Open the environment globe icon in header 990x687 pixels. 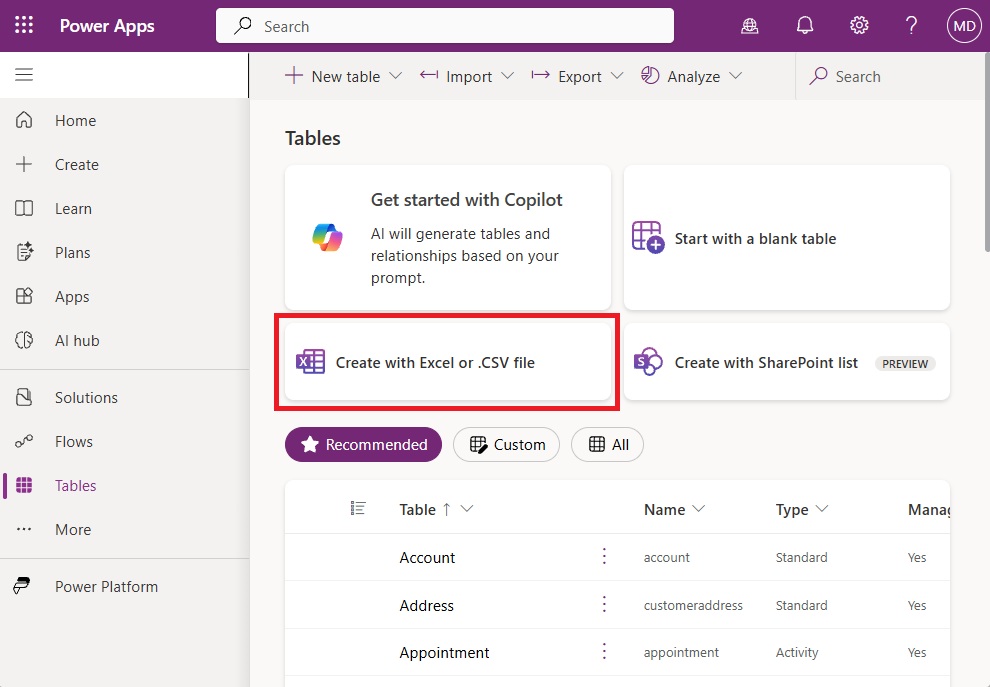750,26
